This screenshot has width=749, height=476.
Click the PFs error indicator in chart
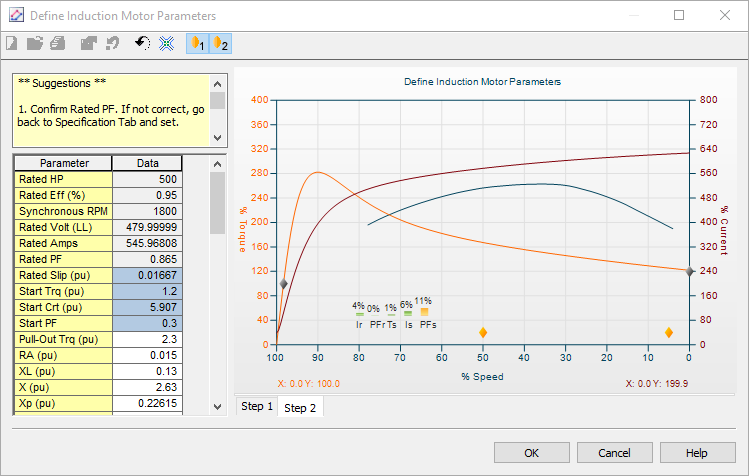point(425,312)
